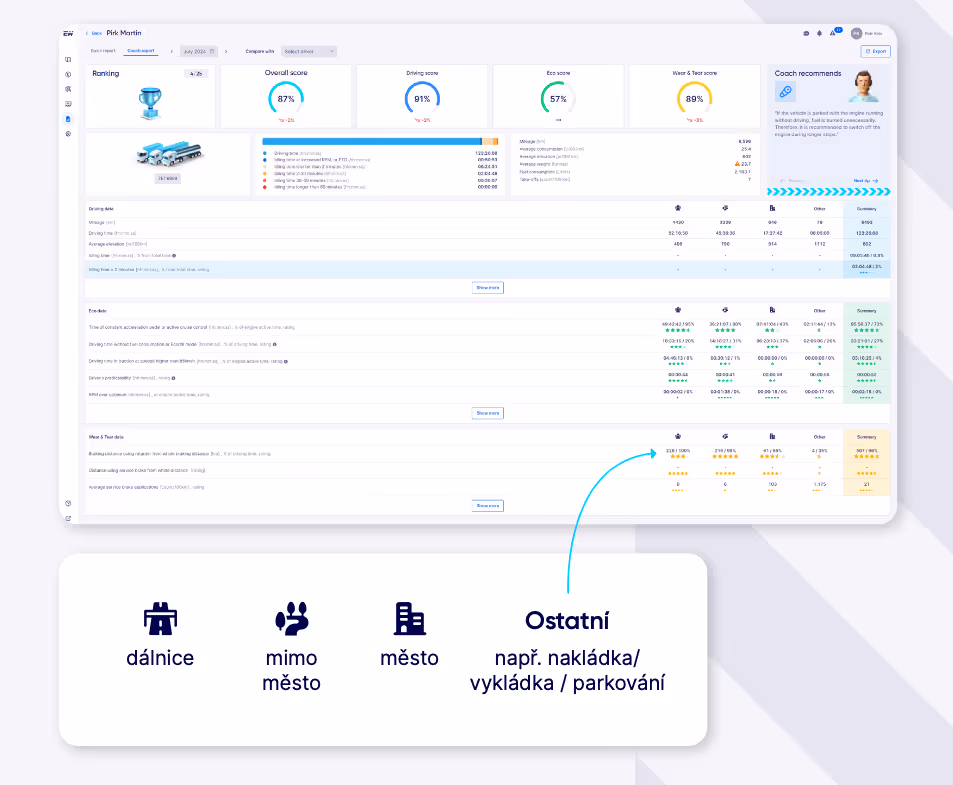This screenshot has width=953, height=785.
Task: Open the user avatar profile menu
Action: coord(856,33)
